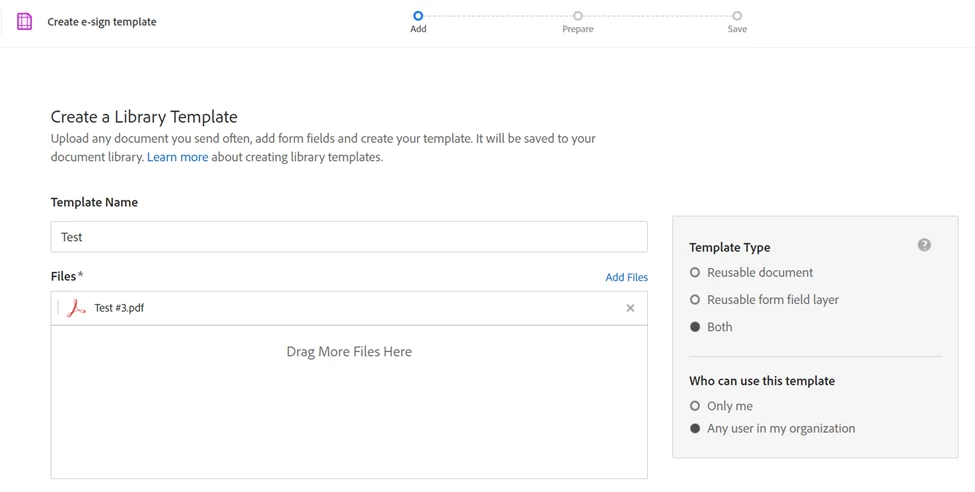
Task: Grab the drag handle beside Test #3.pdf
Action: point(58,308)
